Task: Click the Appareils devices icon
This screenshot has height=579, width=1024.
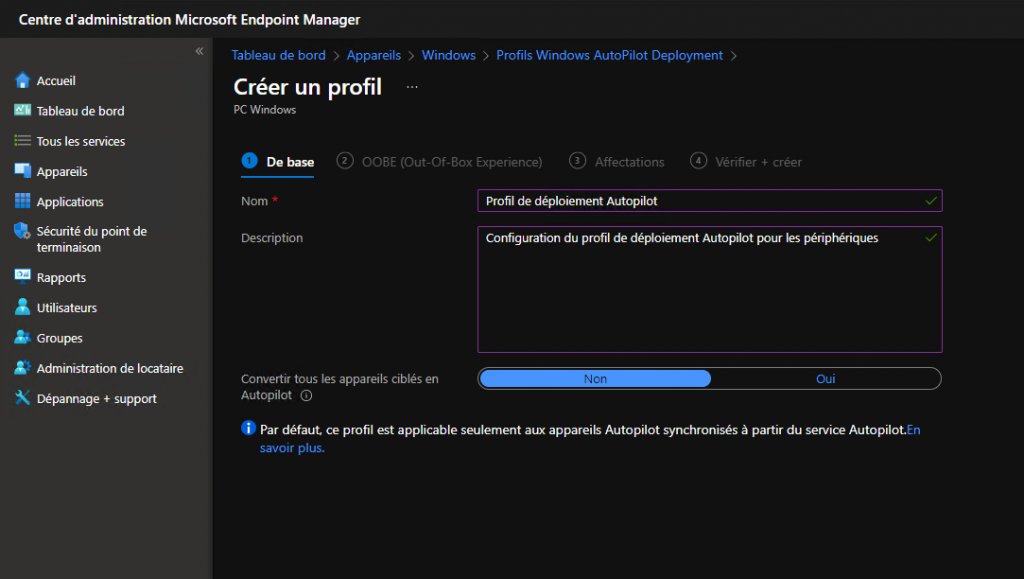Action: pos(22,171)
